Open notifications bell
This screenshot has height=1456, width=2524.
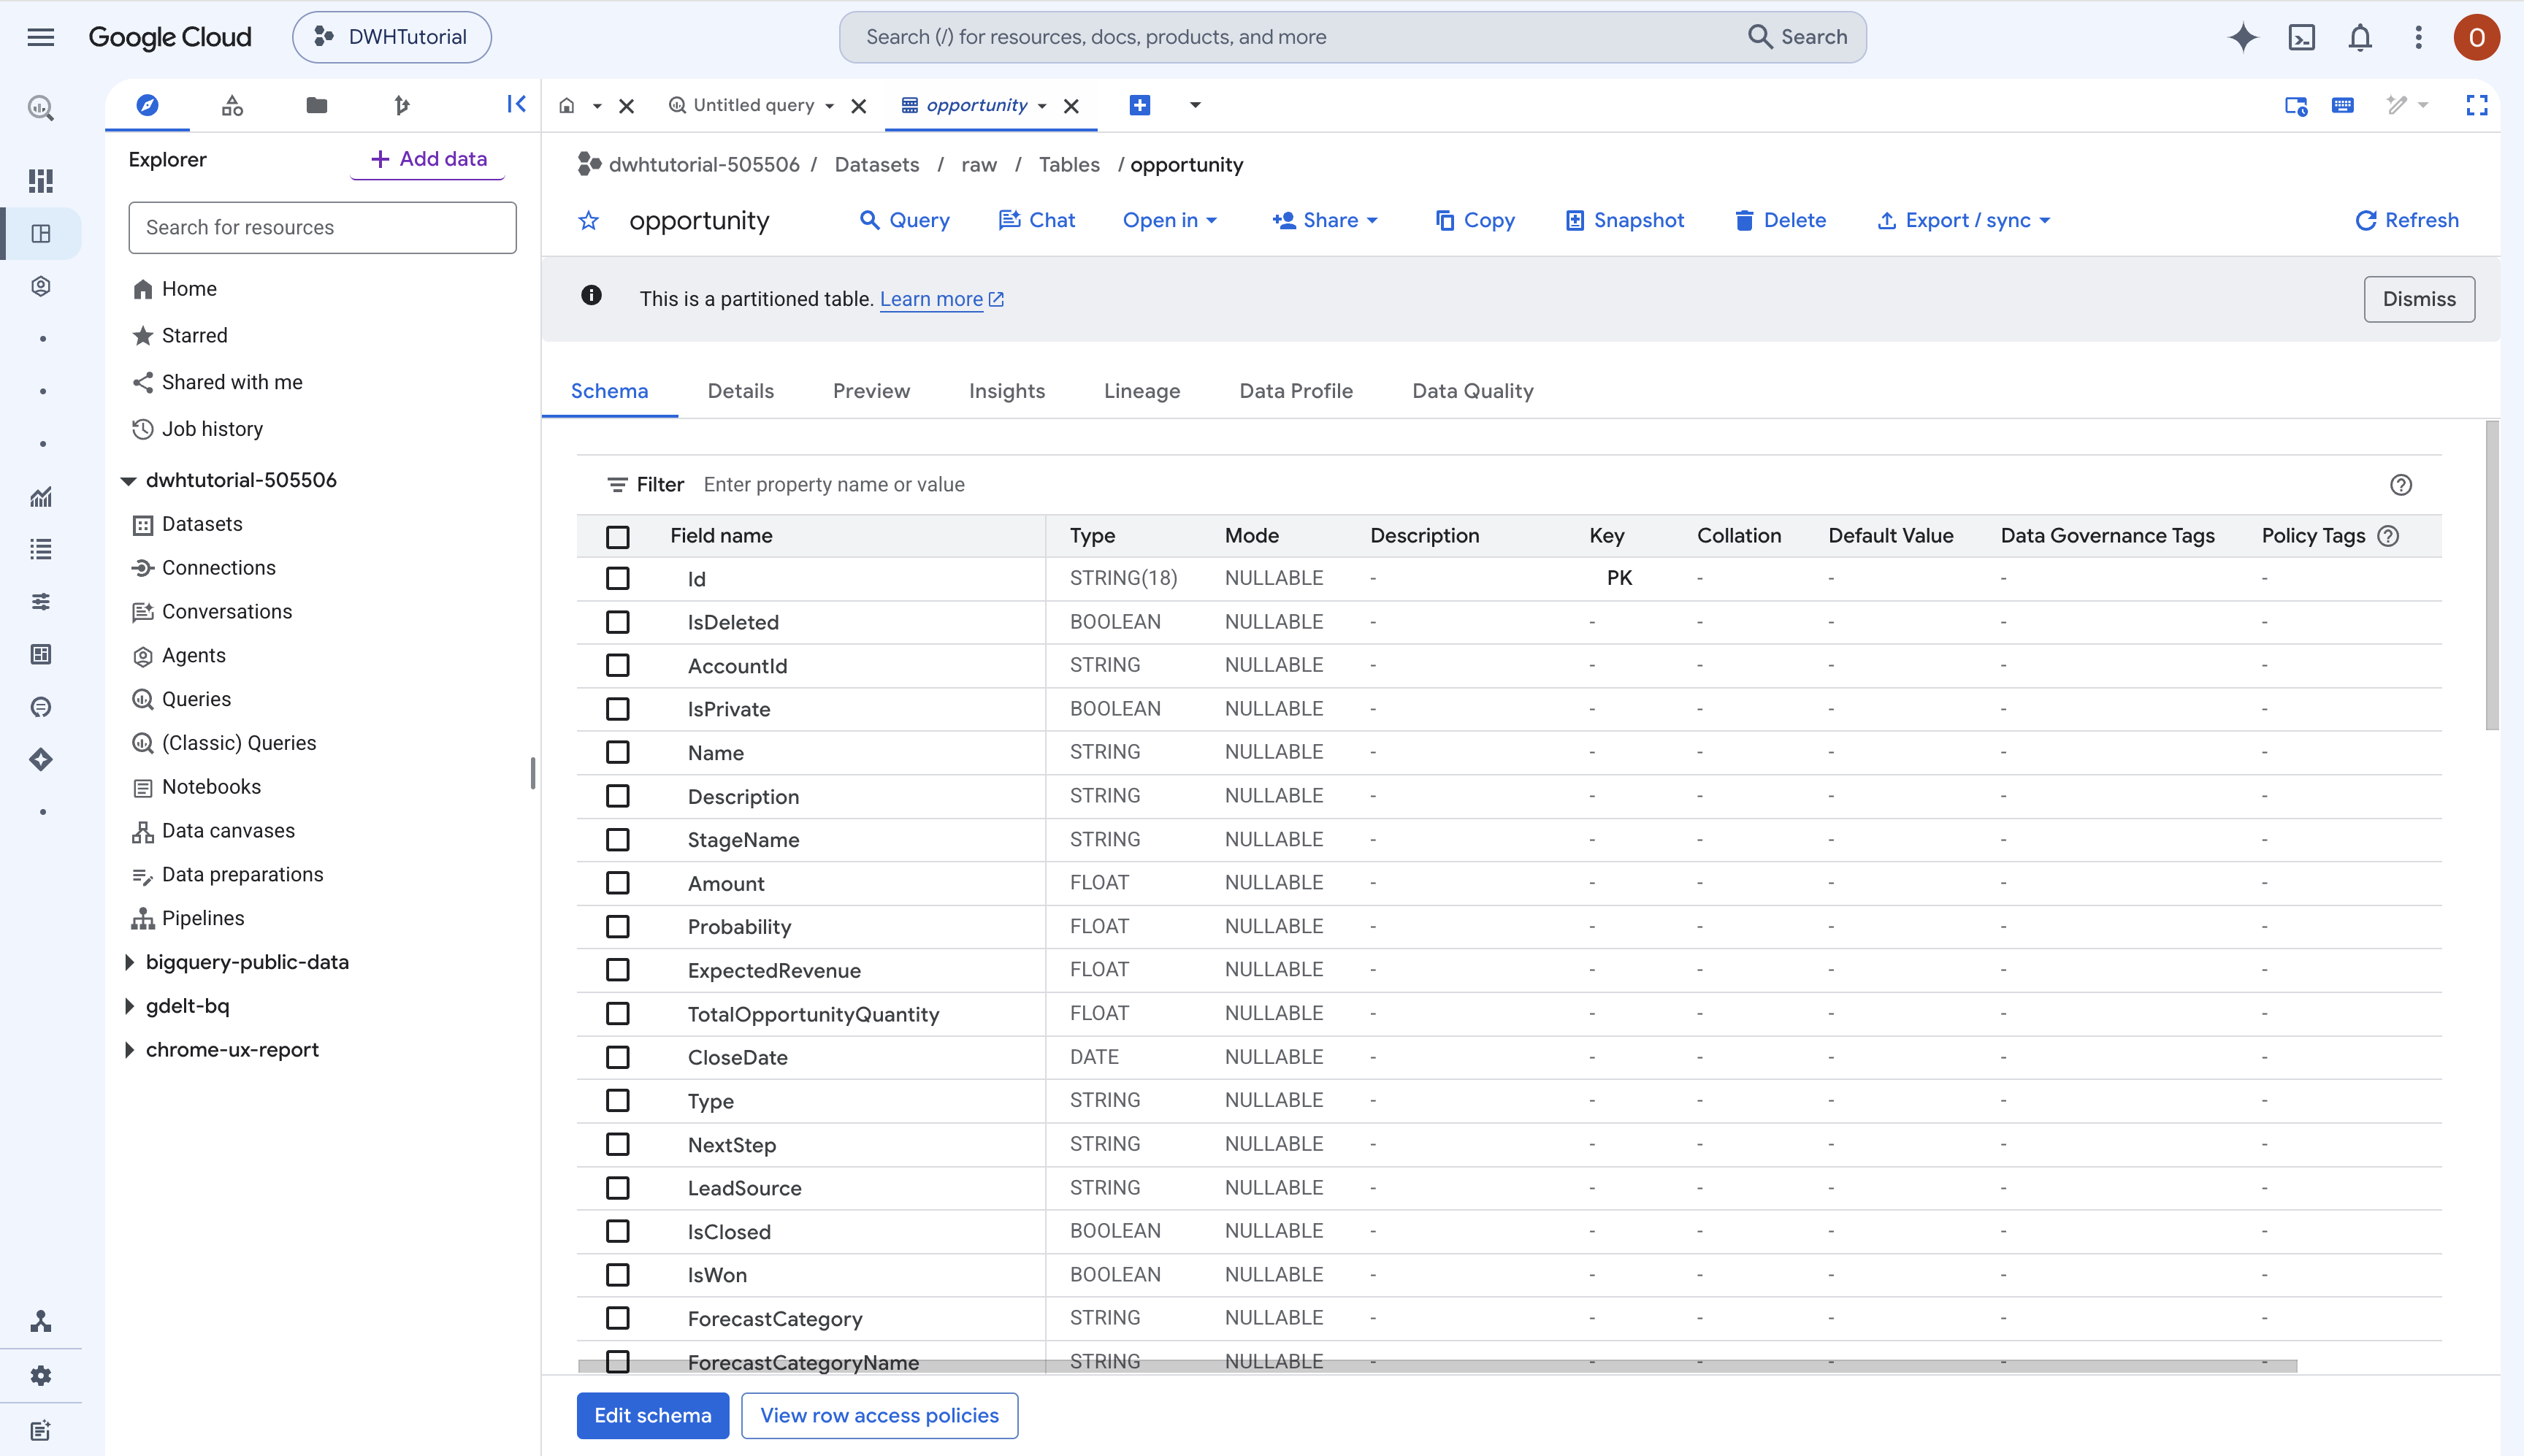click(2360, 37)
